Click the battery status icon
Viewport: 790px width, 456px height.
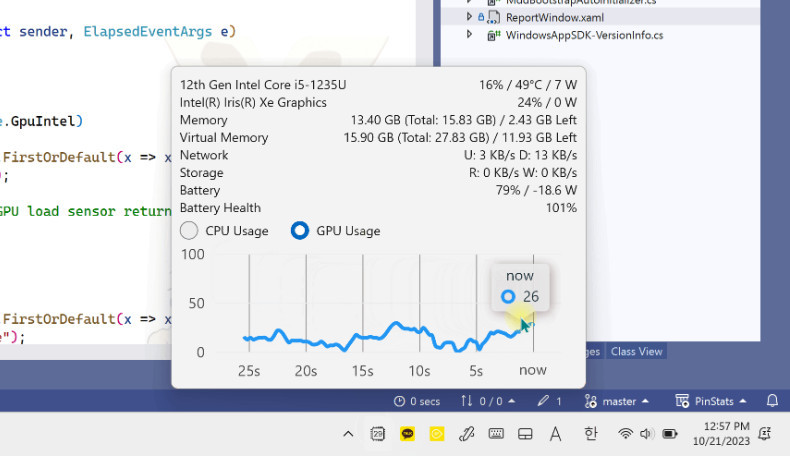click(670, 433)
